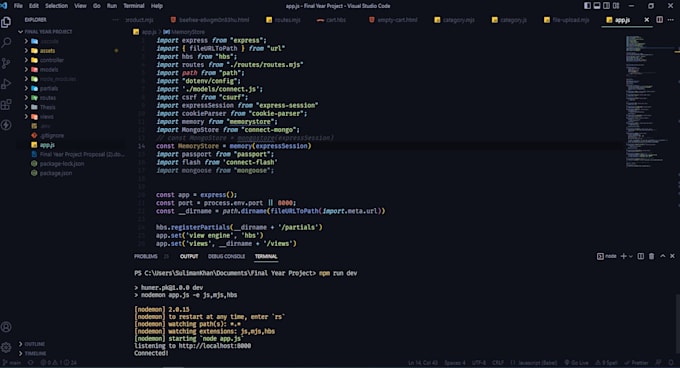The height and width of the screenshot is (368, 680).
Task: Open the Terminal menu
Action: (134, 6)
